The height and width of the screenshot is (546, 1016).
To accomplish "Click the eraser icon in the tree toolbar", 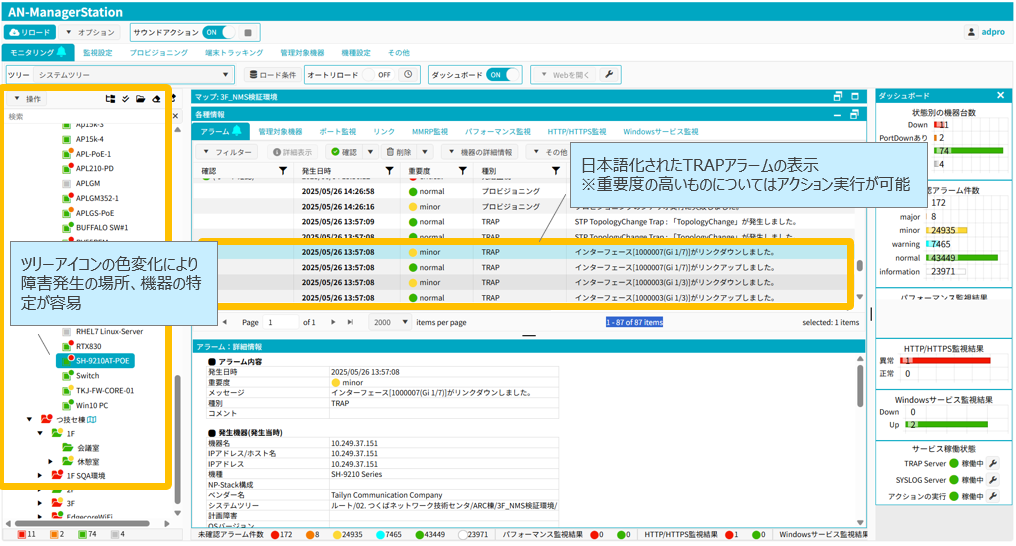I will pos(156,99).
